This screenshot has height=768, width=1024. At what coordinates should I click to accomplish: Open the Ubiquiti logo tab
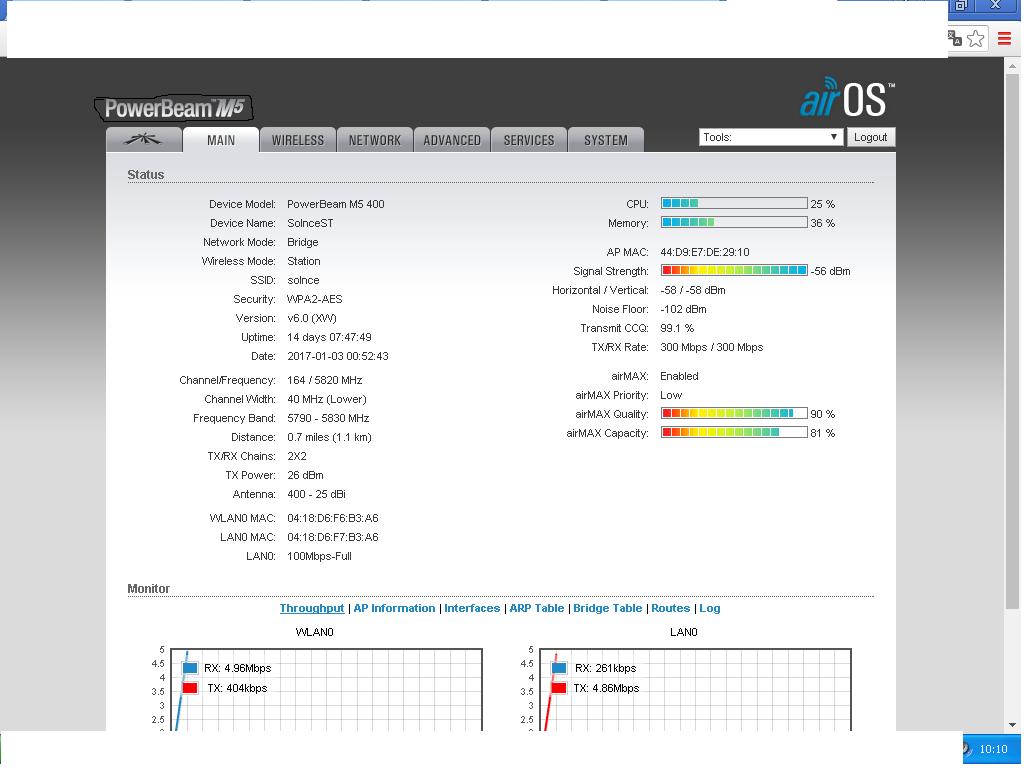pyautogui.click(x=144, y=139)
